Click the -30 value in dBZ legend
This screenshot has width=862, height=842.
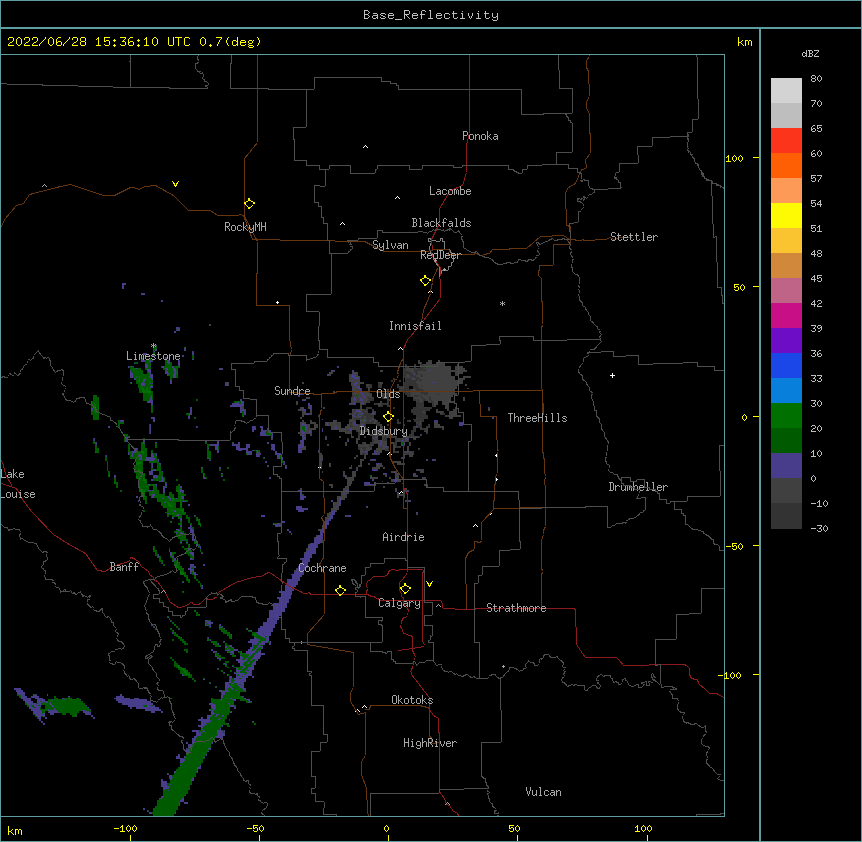[819, 528]
